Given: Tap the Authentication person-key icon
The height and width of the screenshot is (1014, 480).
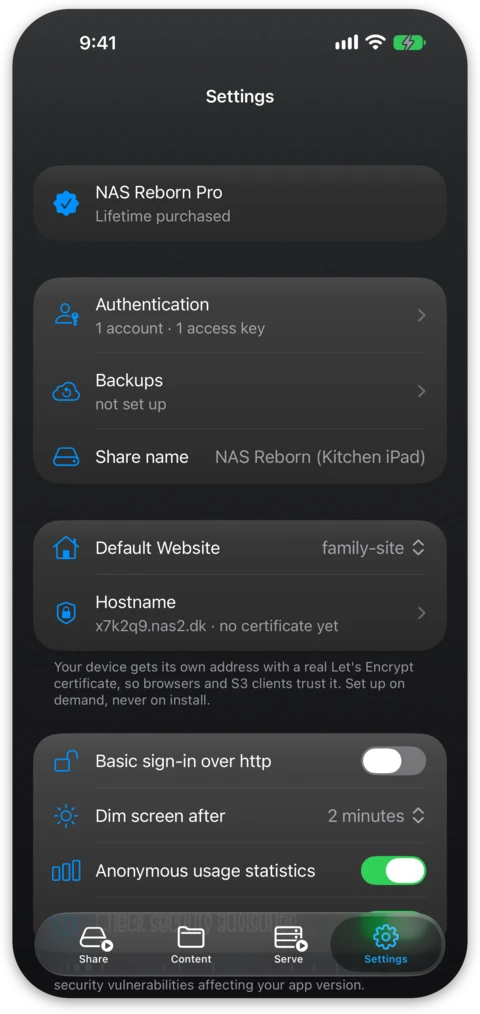Looking at the screenshot, I should point(66,315).
